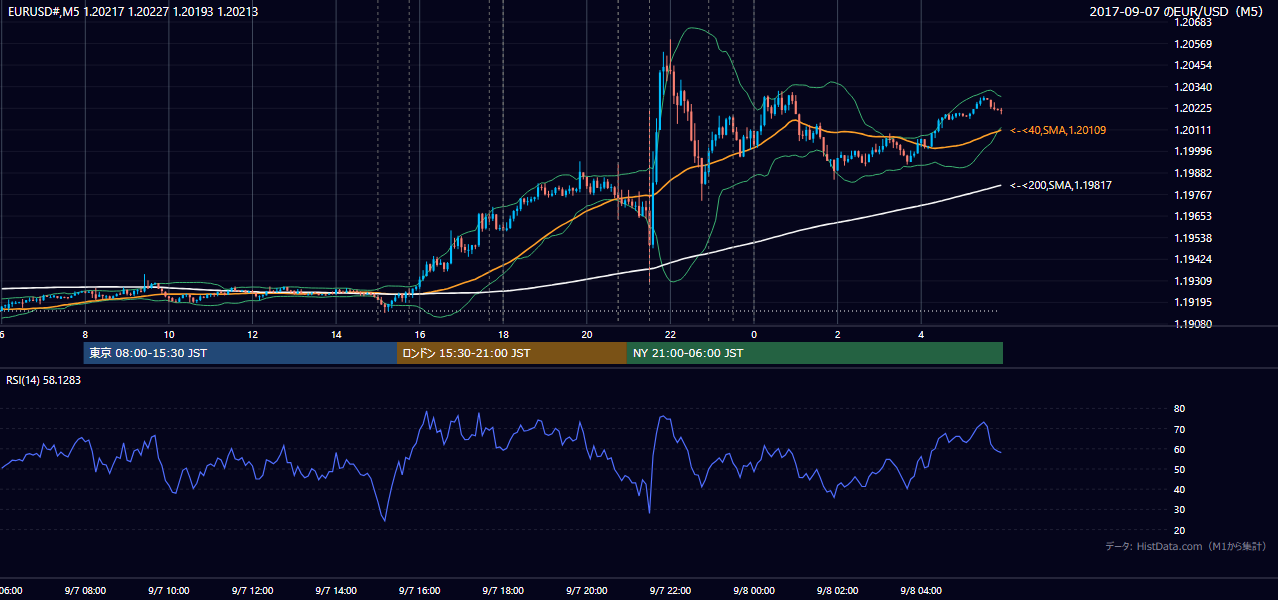Click price axis value 1.19767

(x=1195, y=195)
